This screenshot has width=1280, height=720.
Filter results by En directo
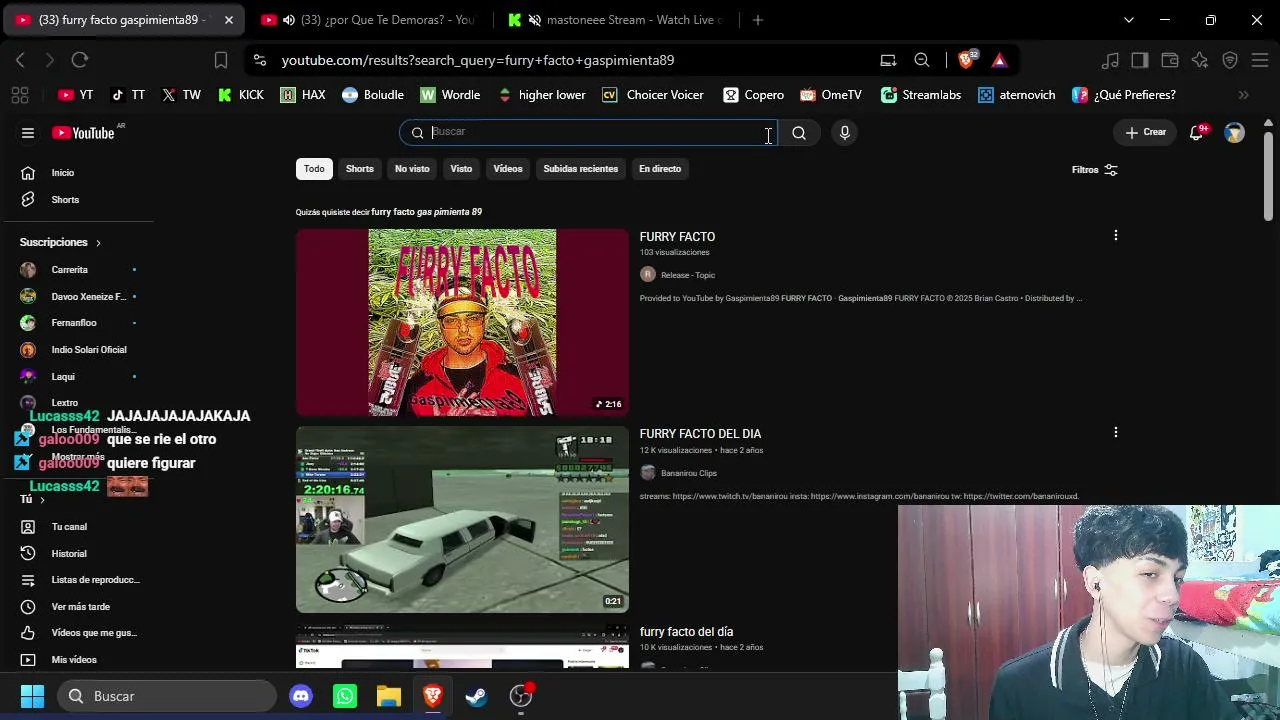(x=660, y=169)
